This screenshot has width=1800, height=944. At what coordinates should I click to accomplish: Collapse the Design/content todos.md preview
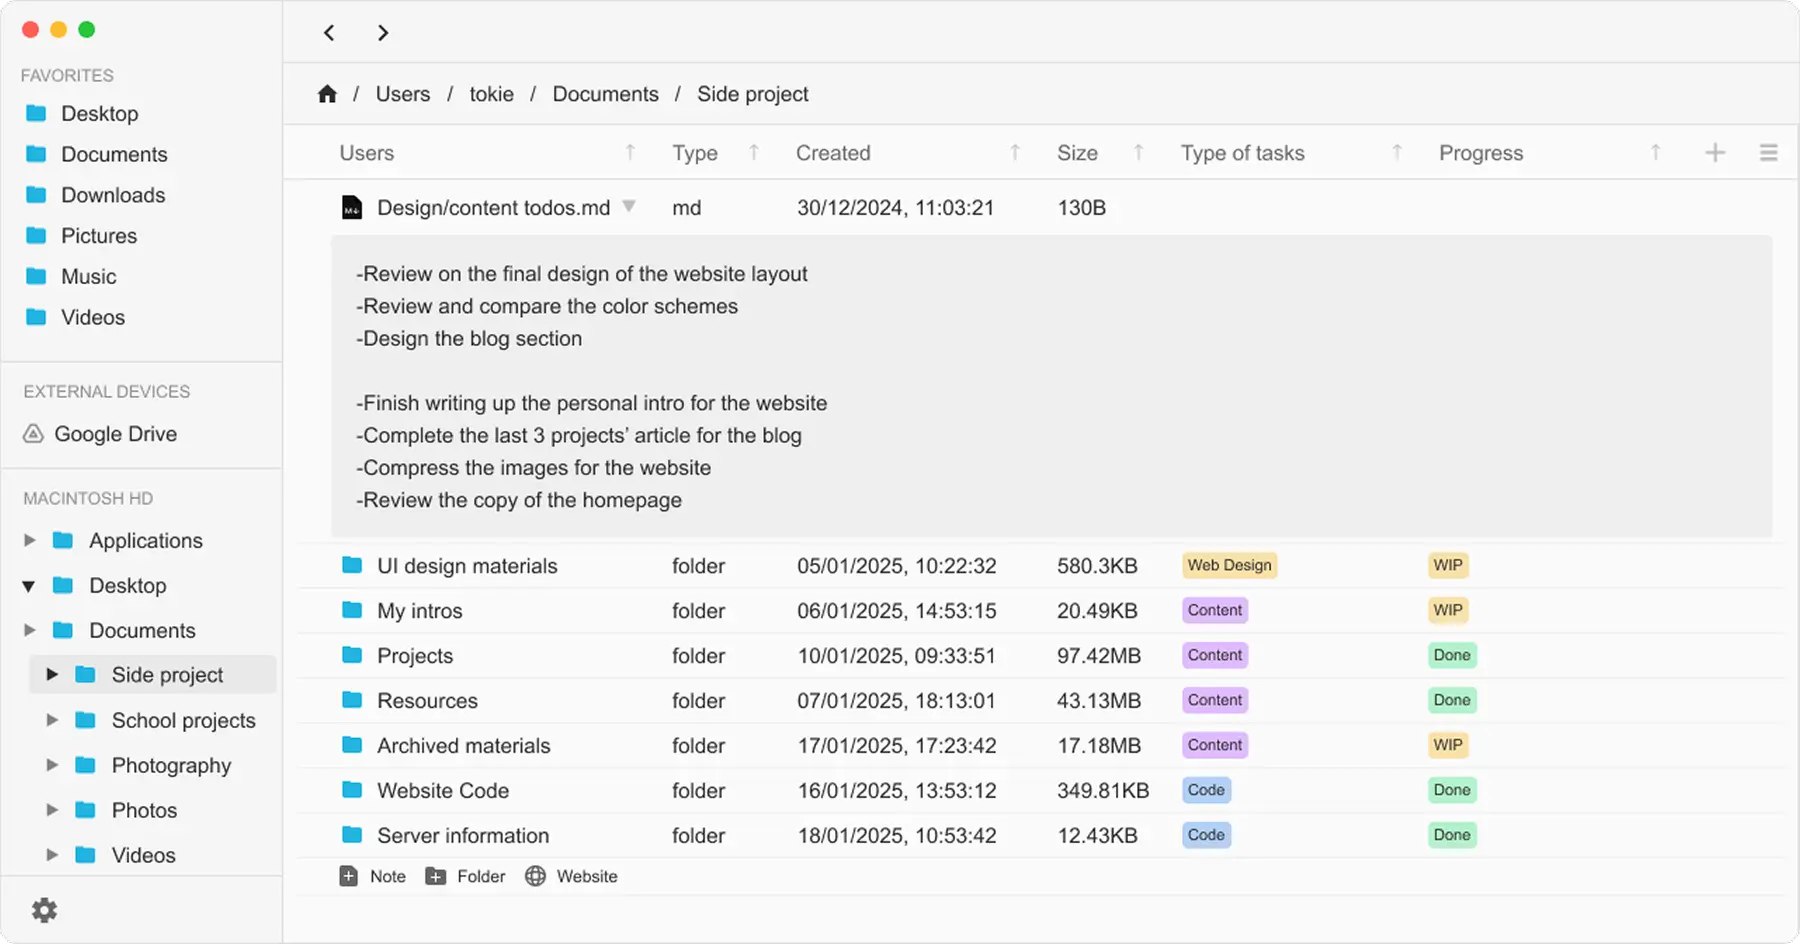click(629, 207)
